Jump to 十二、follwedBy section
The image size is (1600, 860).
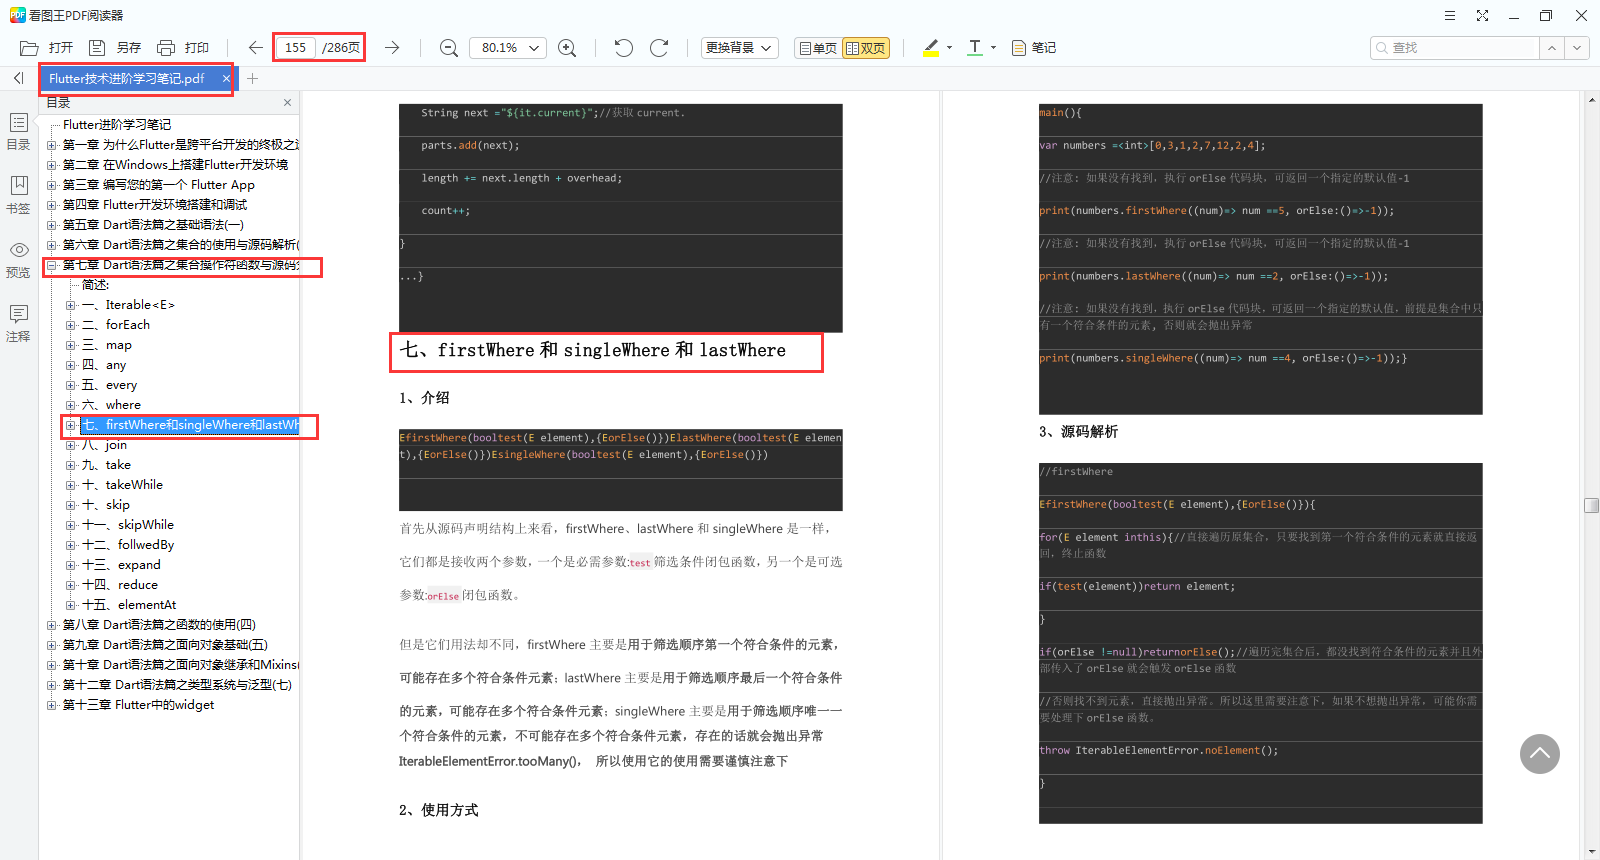[128, 545]
